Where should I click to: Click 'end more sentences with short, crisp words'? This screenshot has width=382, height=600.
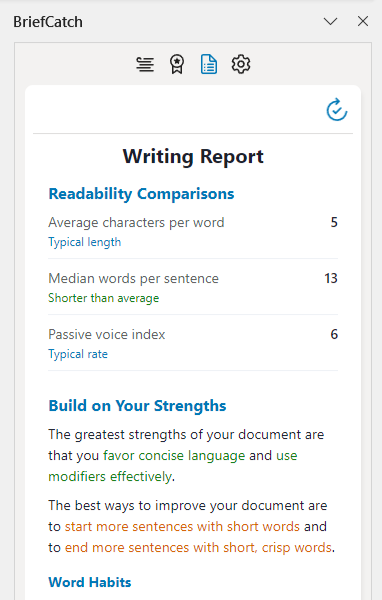(x=198, y=548)
